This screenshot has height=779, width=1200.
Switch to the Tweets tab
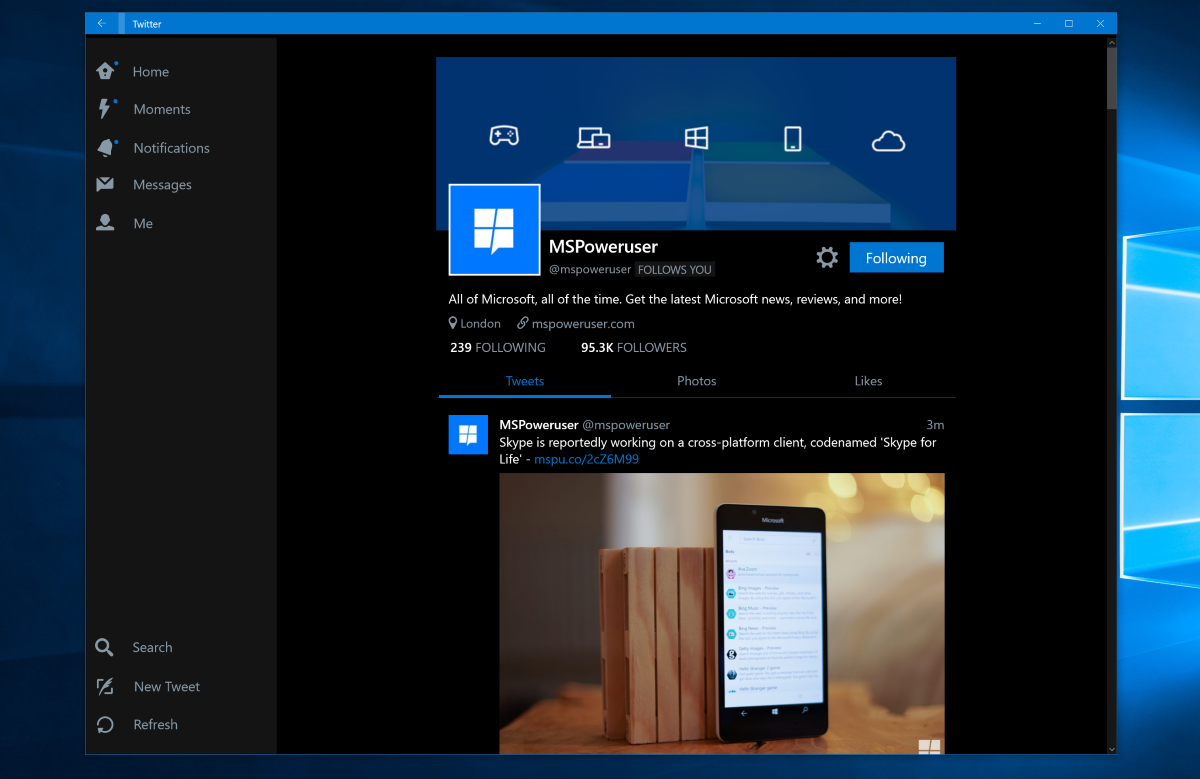point(525,381)
